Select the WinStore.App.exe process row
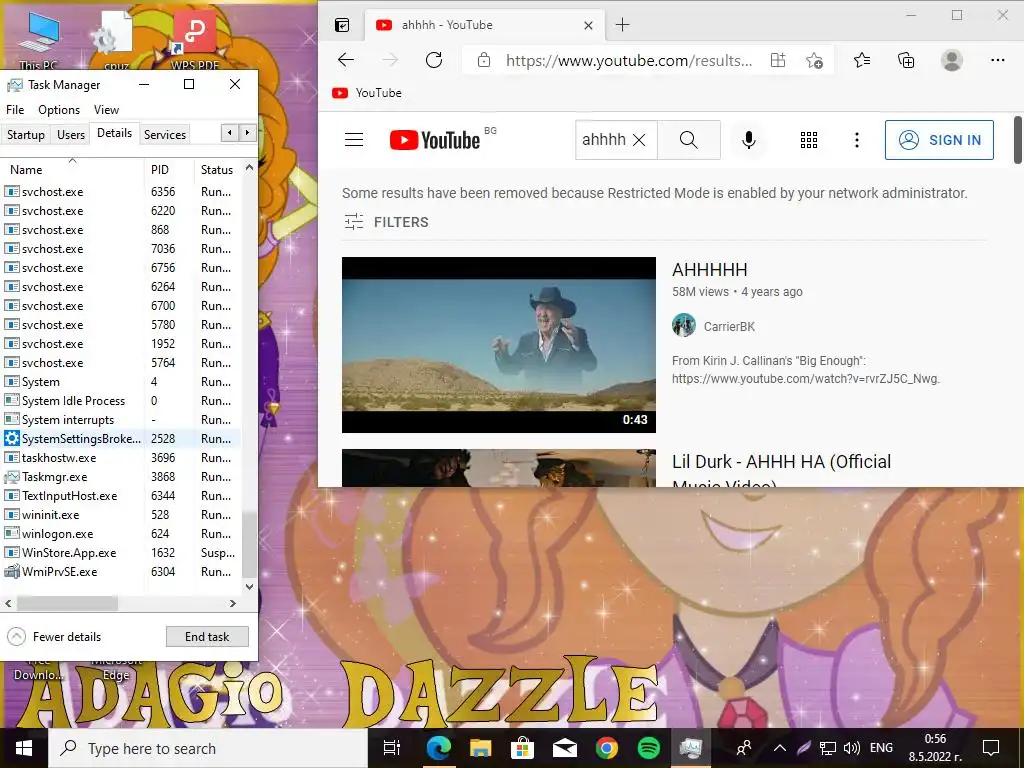 (x=121, y=552)
